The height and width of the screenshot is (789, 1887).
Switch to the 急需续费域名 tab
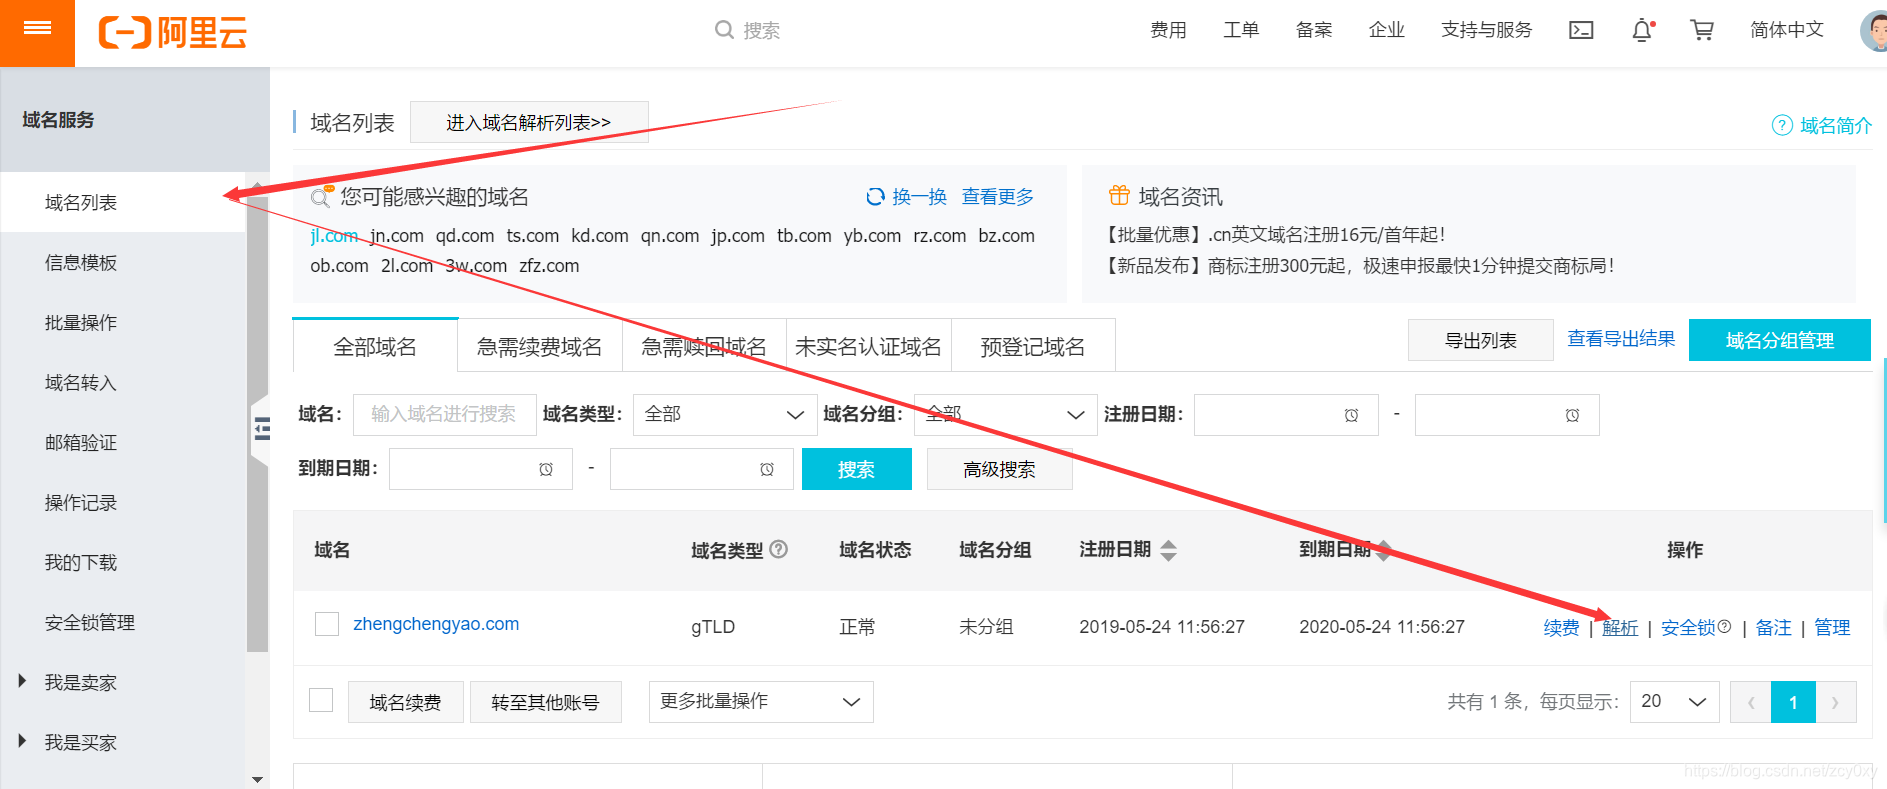540,346
